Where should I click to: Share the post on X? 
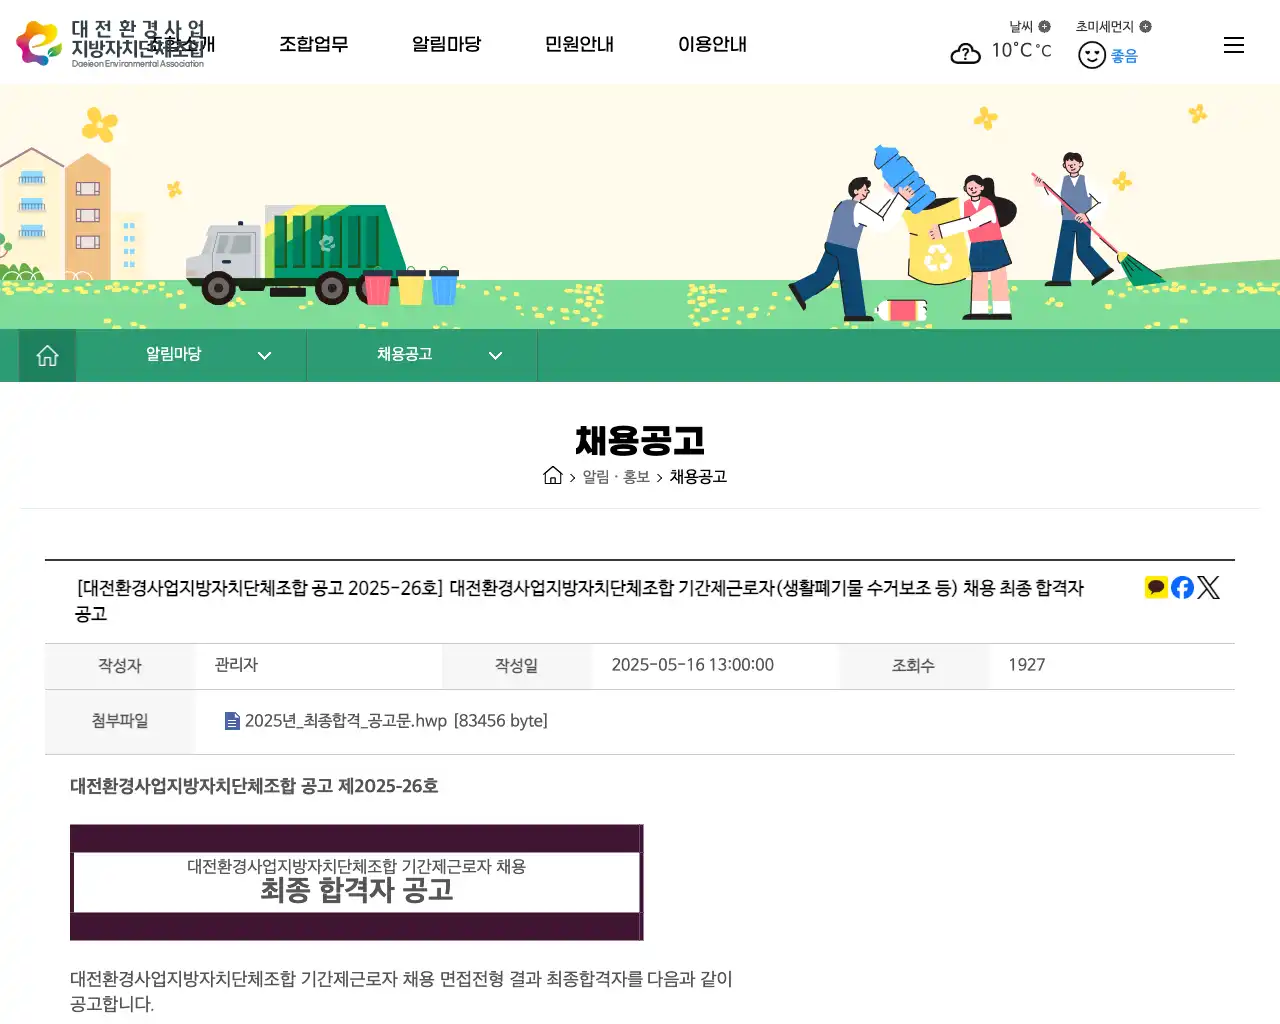tap(1208, 587)
